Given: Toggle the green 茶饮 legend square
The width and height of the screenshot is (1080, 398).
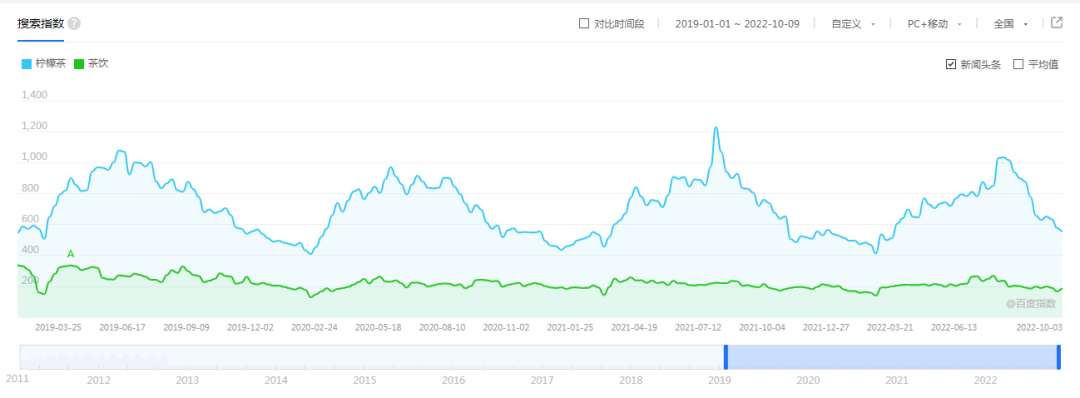Looking at the screenshot, I should [x=79, y=64].
